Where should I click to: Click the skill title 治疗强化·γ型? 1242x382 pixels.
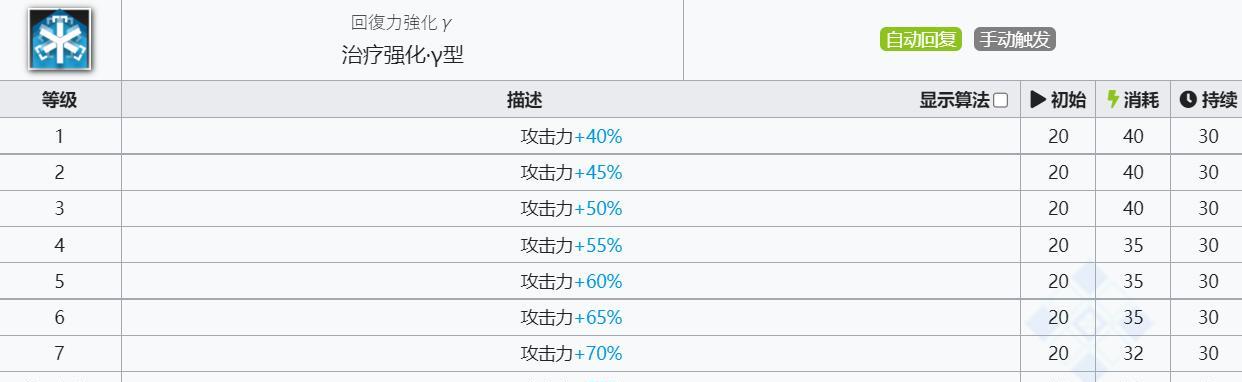(x=403, y=55)
